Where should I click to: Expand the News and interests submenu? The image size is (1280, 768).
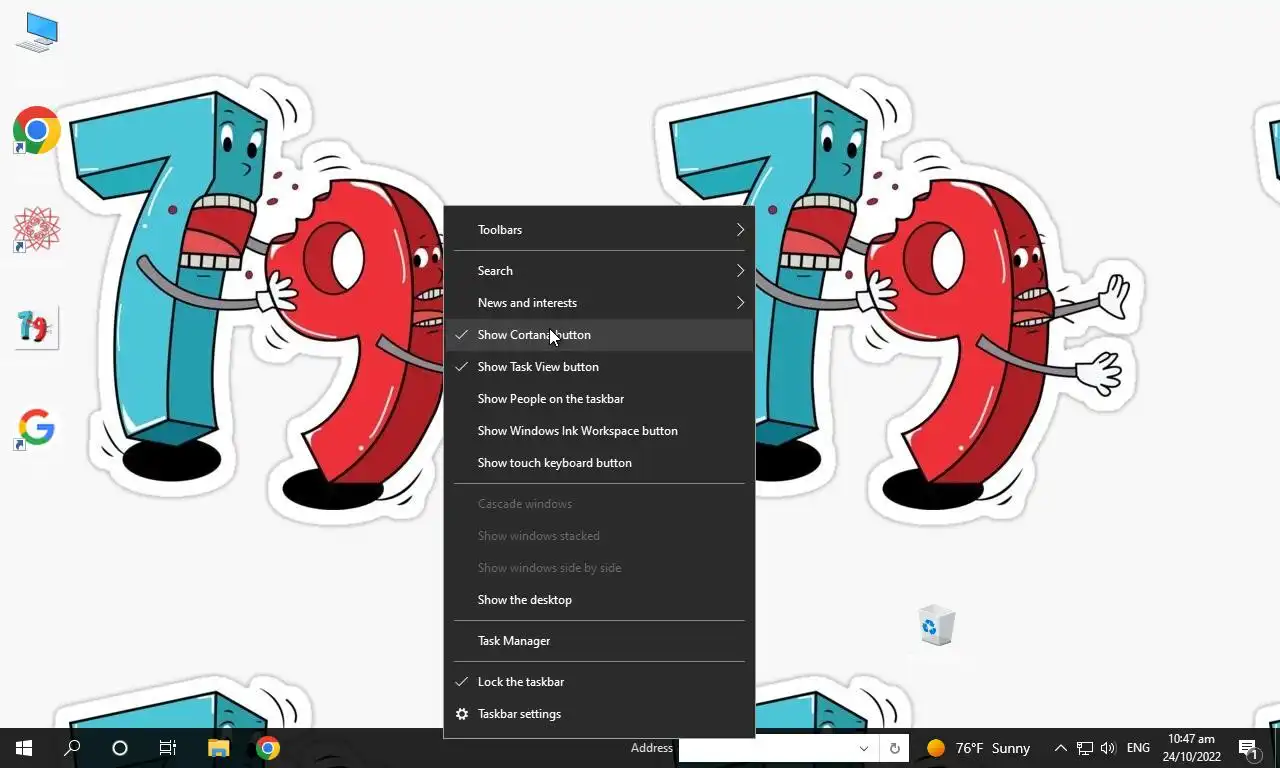coord(599,303)
